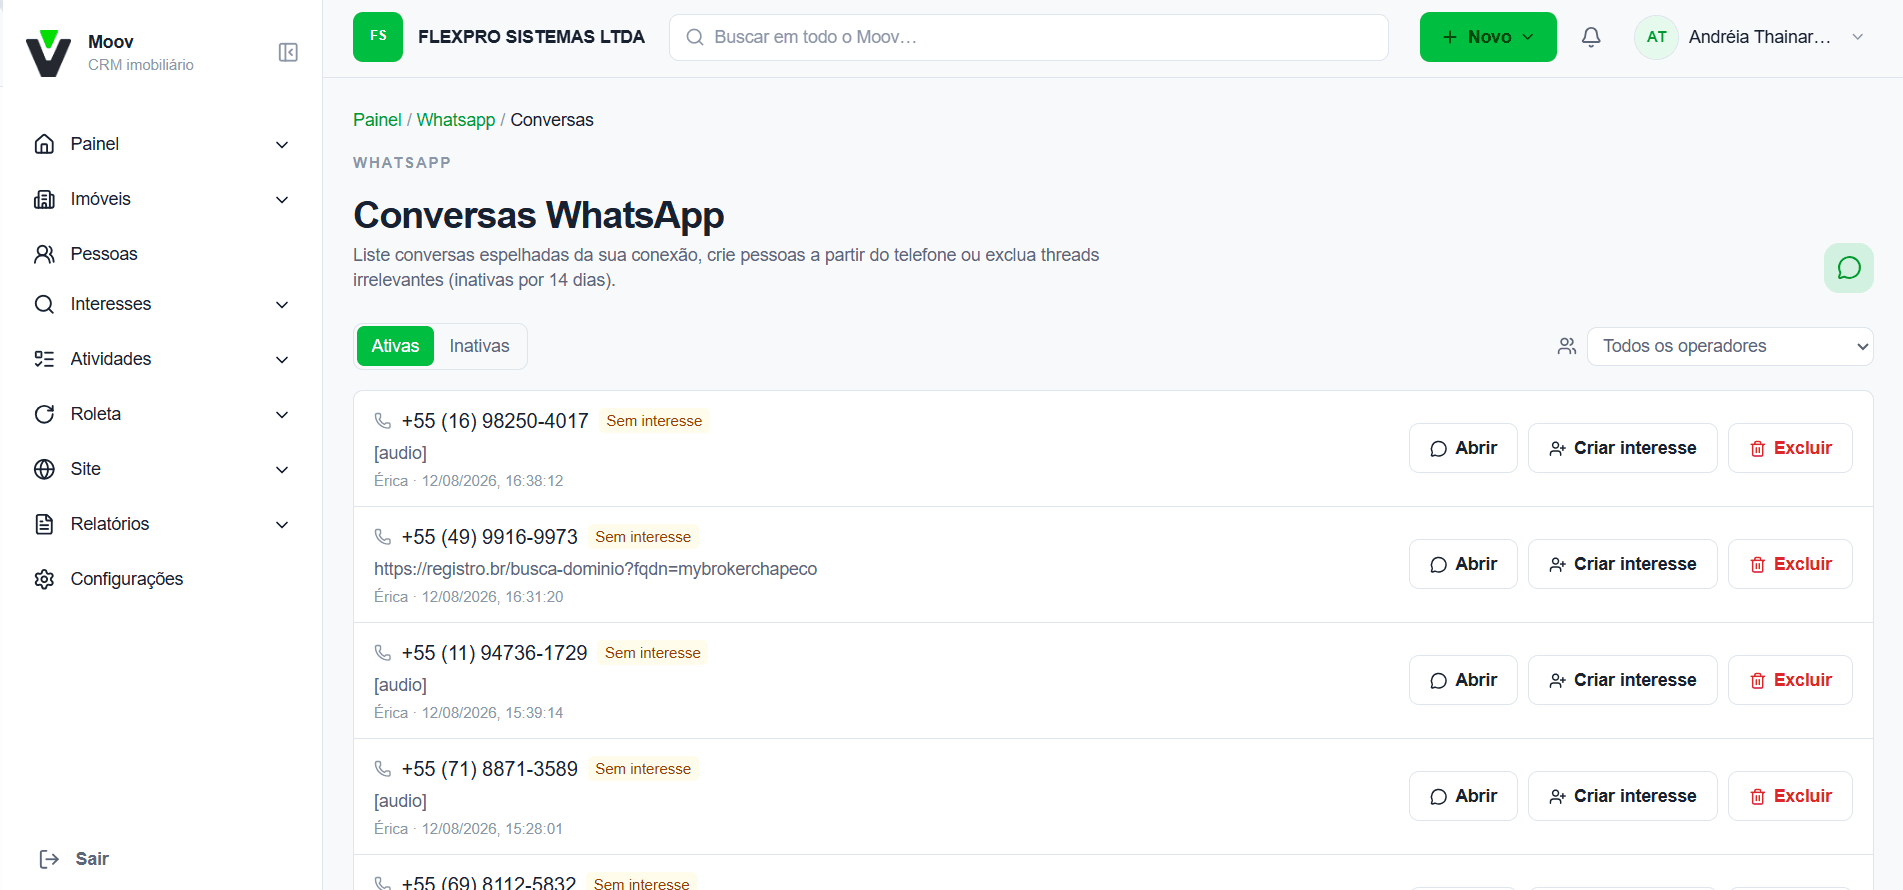Open the conversation with +55 (71) 8871-3589
The height and width of the screenshot is (890, 1903).
tap(1463, 796)
